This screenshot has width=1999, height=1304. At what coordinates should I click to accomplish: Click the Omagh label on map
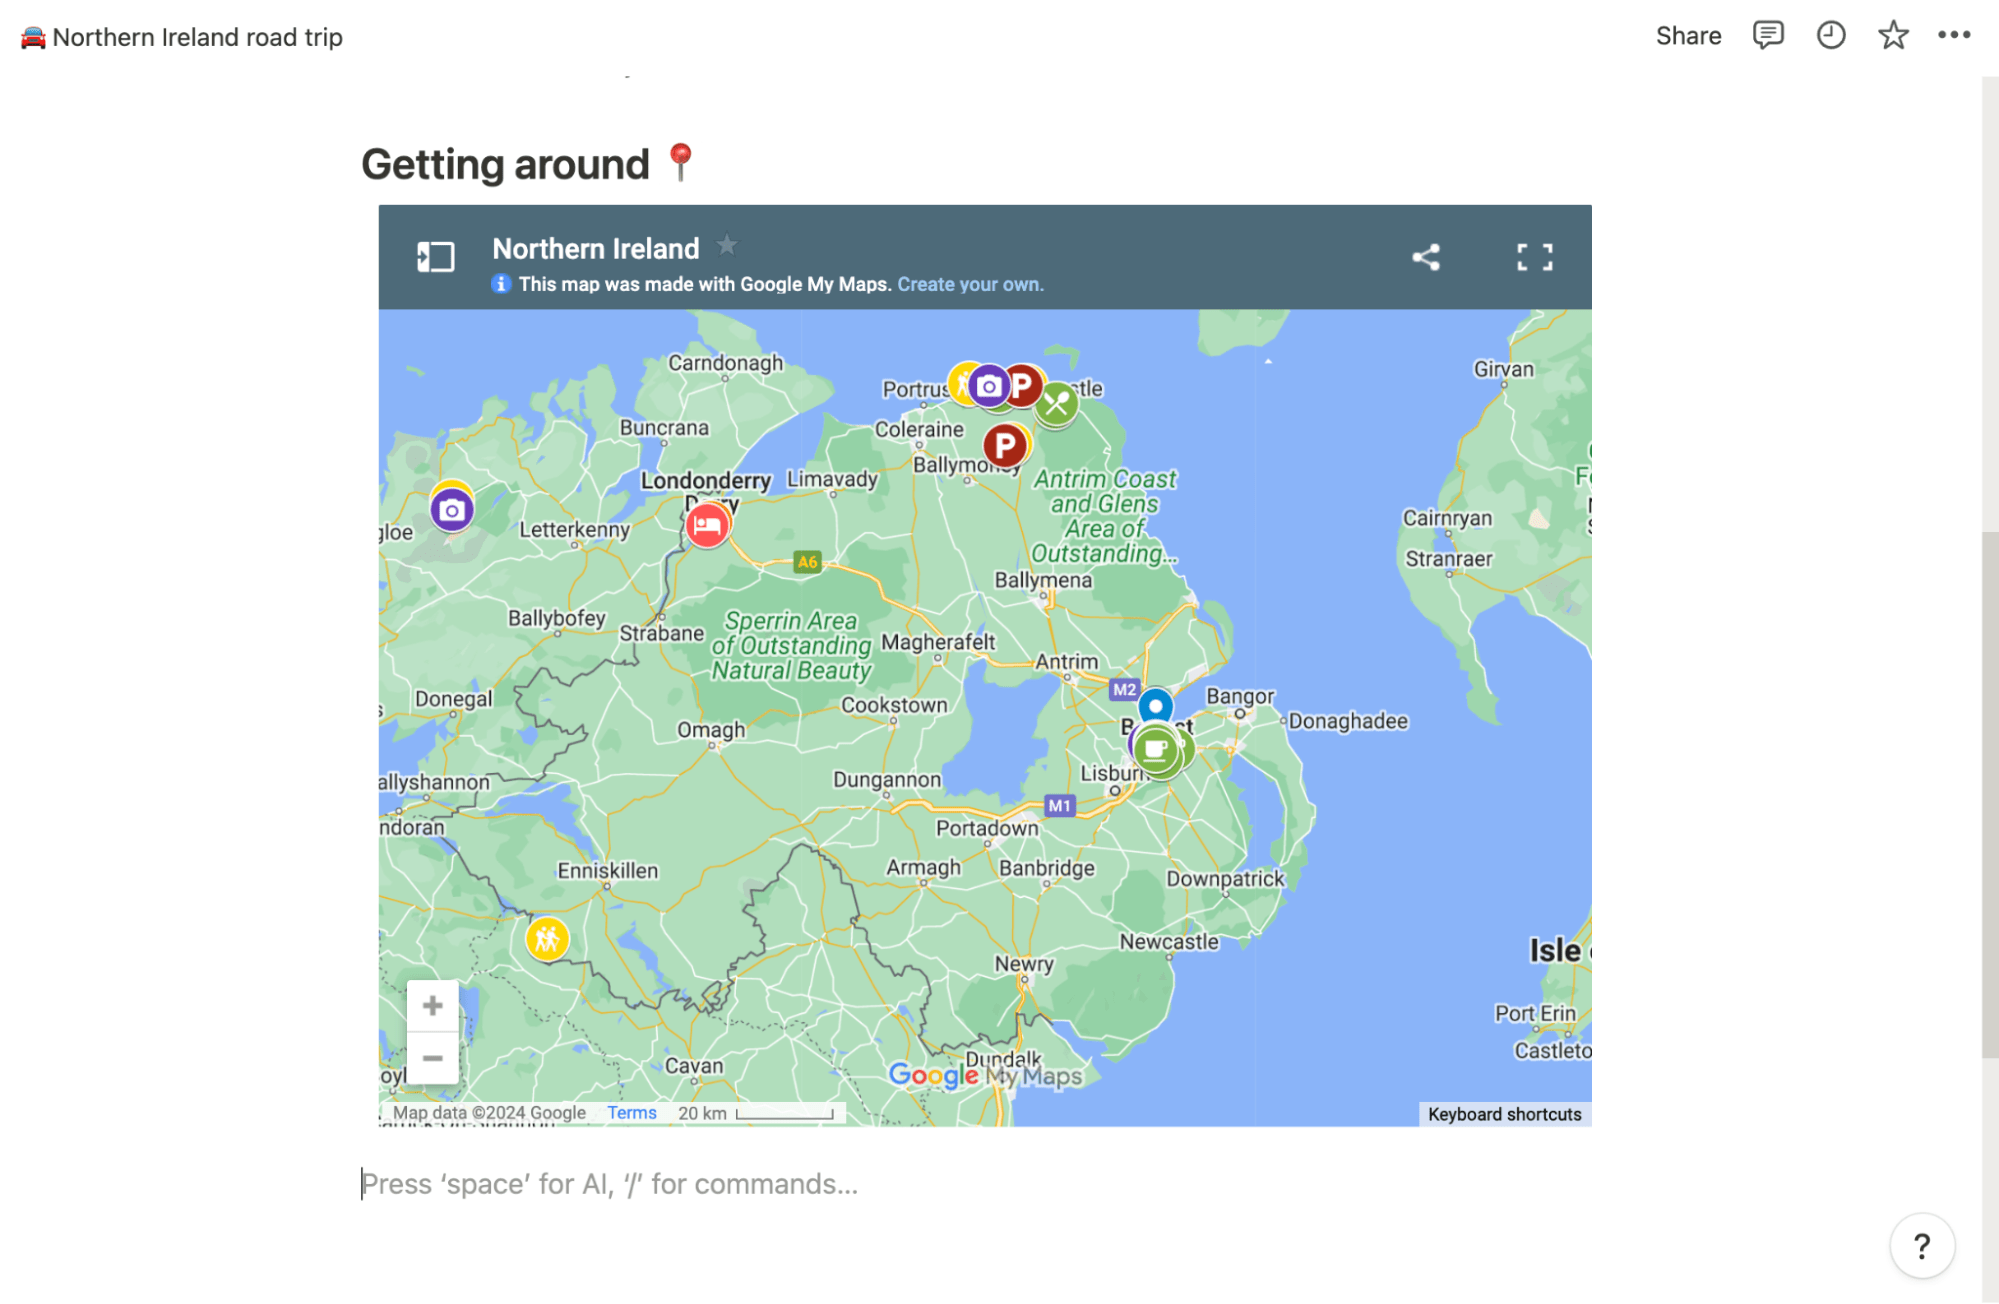tap(711, 730)
